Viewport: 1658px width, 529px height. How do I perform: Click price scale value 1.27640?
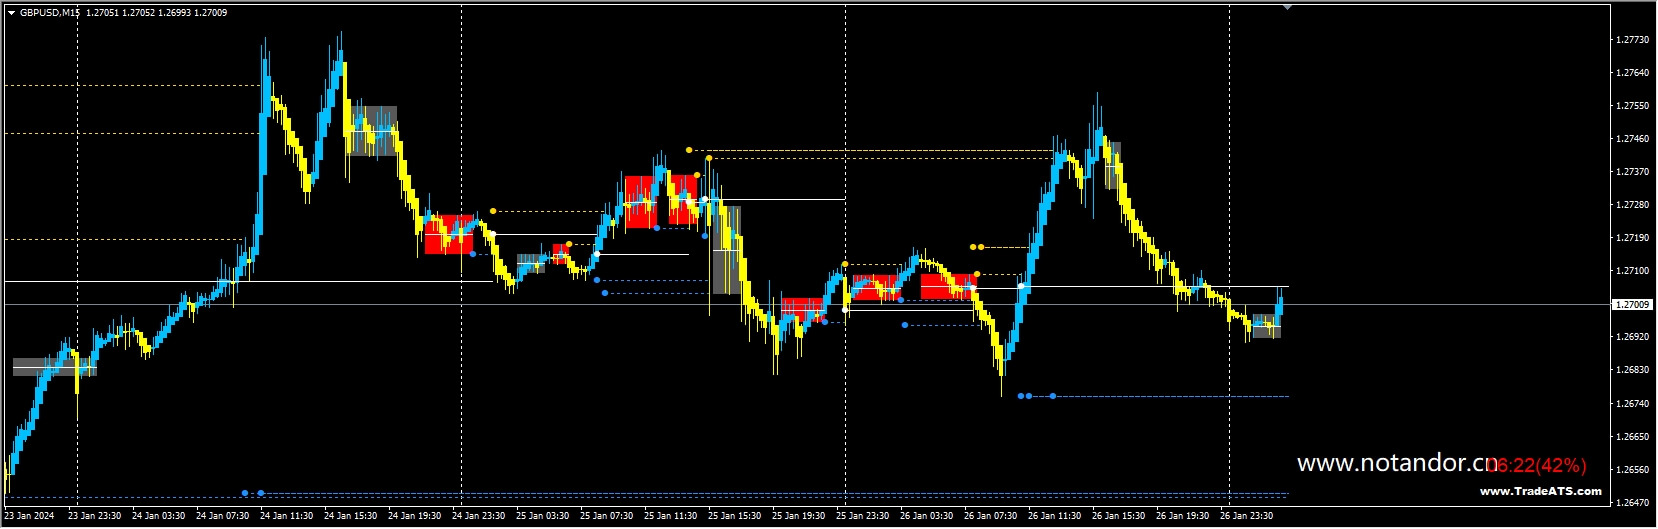[x=1633, y=73]
